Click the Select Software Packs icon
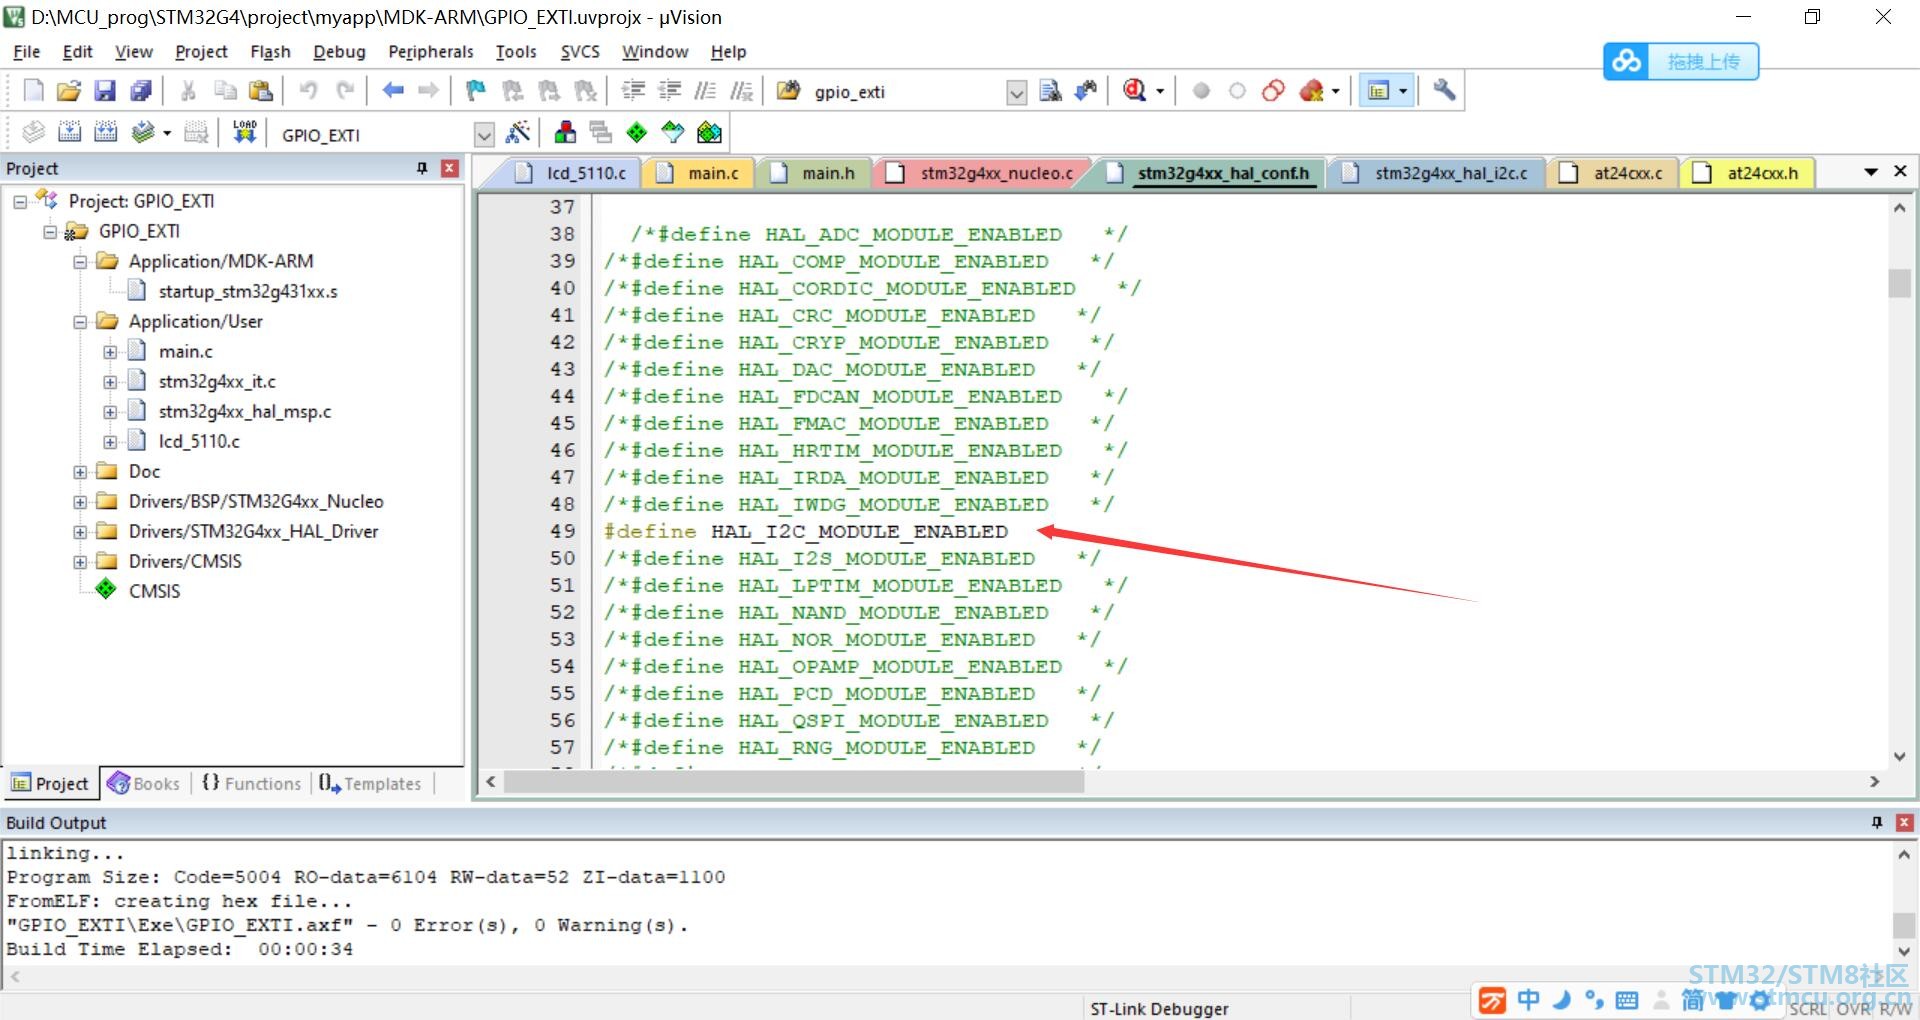Image resolution: width=1920 pixels, height=1020 pixels. [673, 132]
